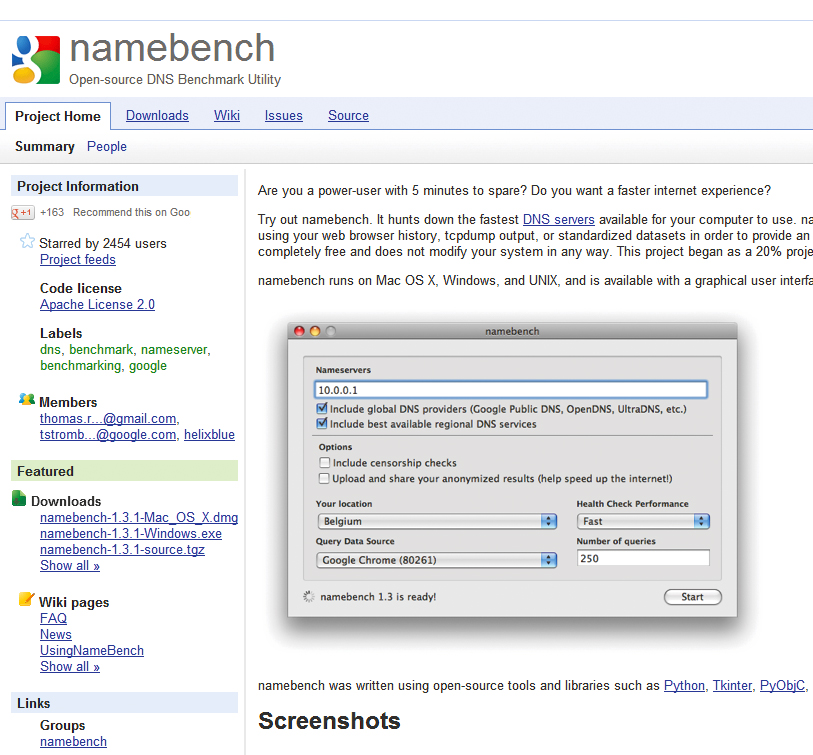Open Query Data Source Google Chrome dropdown

[x=437, y=560]
